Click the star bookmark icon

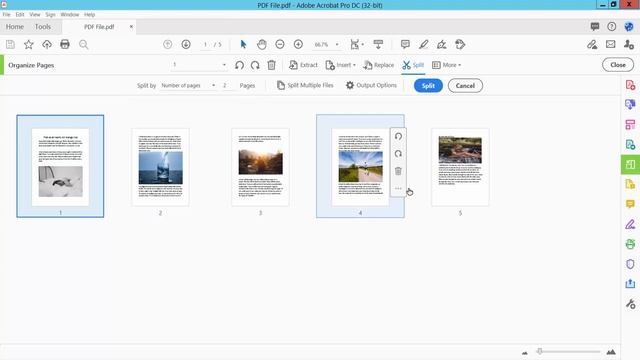coord(29,44)
